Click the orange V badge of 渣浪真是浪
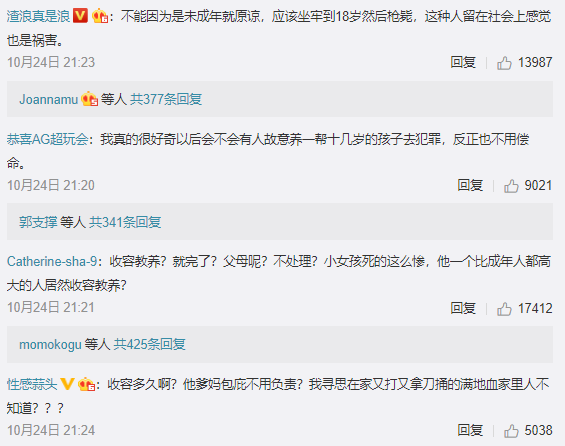Viewport: 565px width, 446px height. (x=80, y=16)
